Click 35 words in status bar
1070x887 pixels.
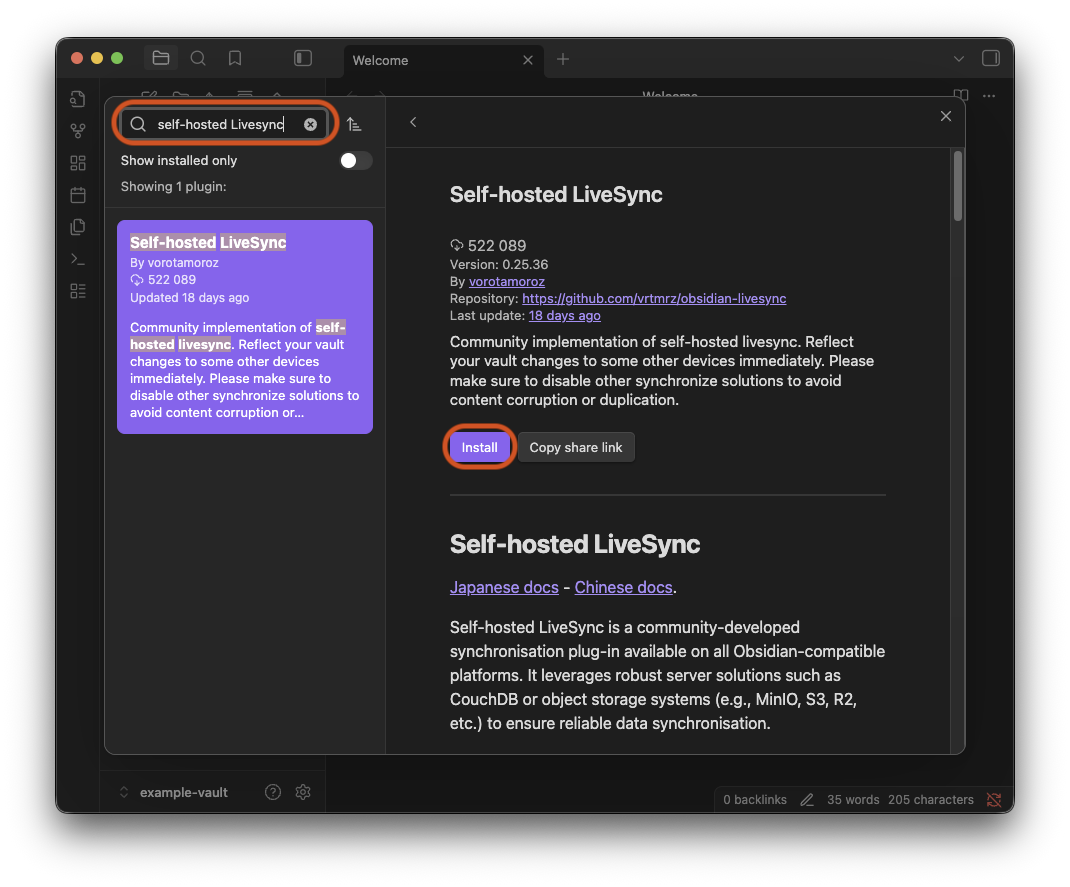tap(853, 799)
